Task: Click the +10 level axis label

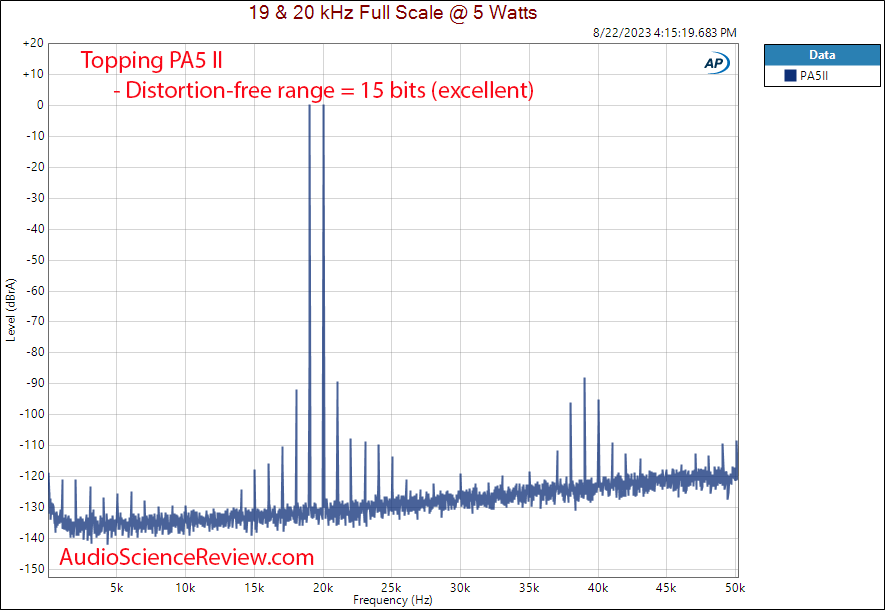Action: point(33,74)
